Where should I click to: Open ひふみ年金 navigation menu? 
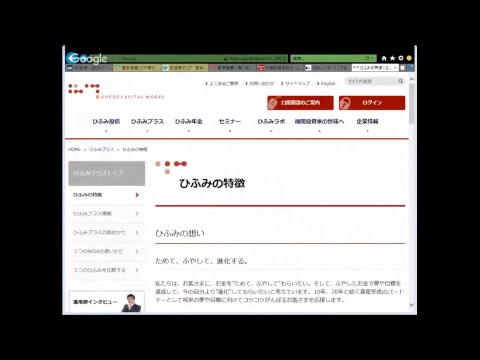(189, 121)
